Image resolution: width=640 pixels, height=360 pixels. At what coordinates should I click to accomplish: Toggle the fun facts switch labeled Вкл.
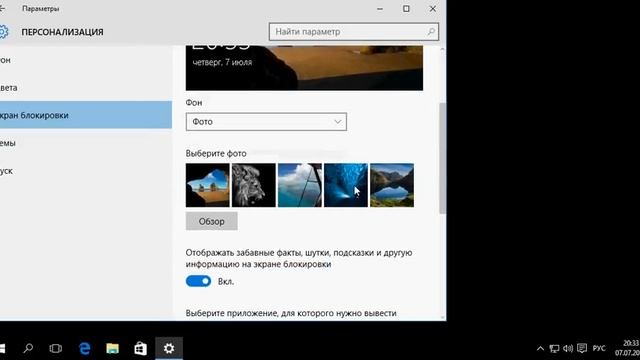[198, 281]
